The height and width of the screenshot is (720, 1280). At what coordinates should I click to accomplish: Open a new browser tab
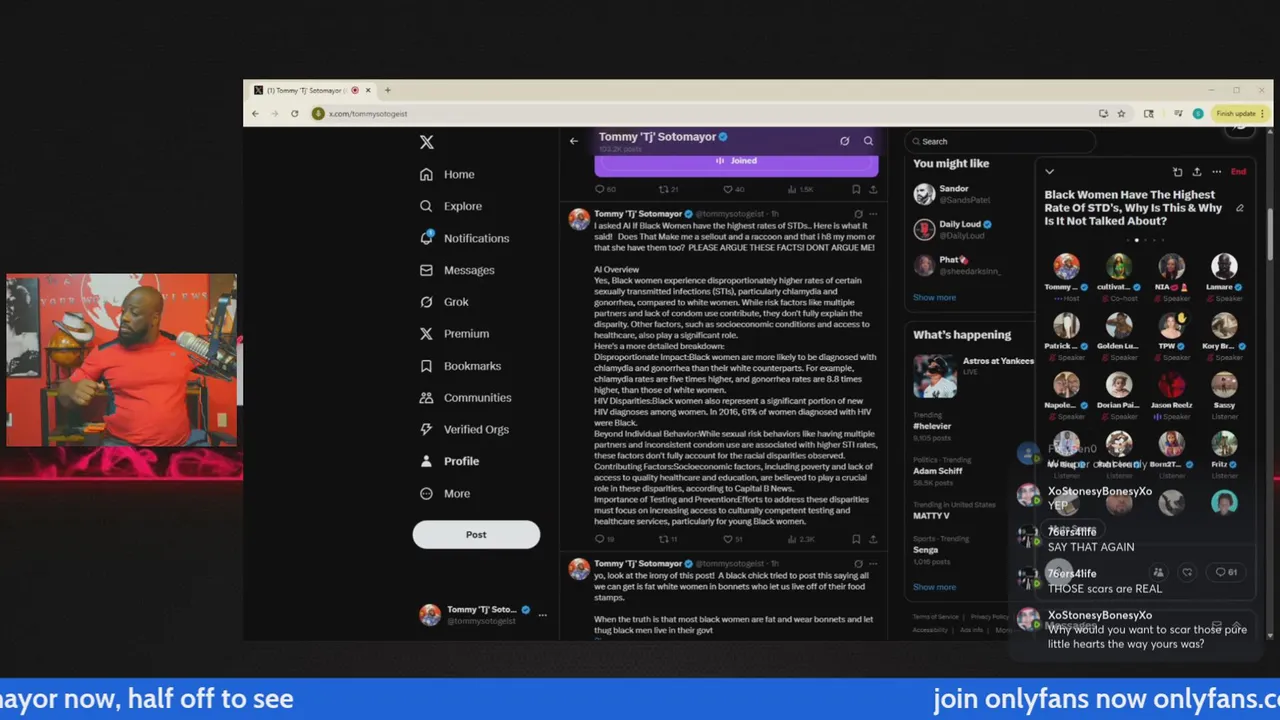(x=387, y=90)
